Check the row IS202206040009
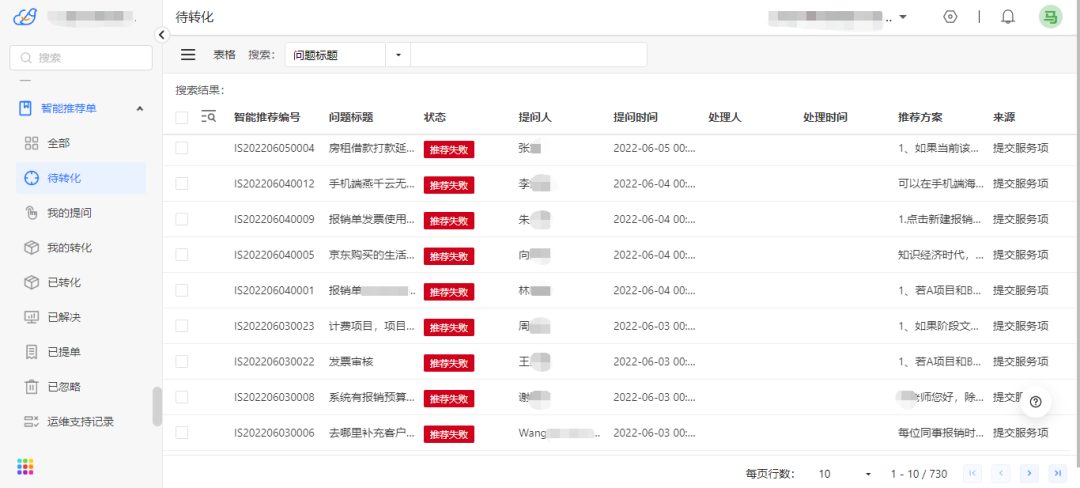Image resolution: width=1080 pixels, height=488 pixels. (x=182, y=219)
